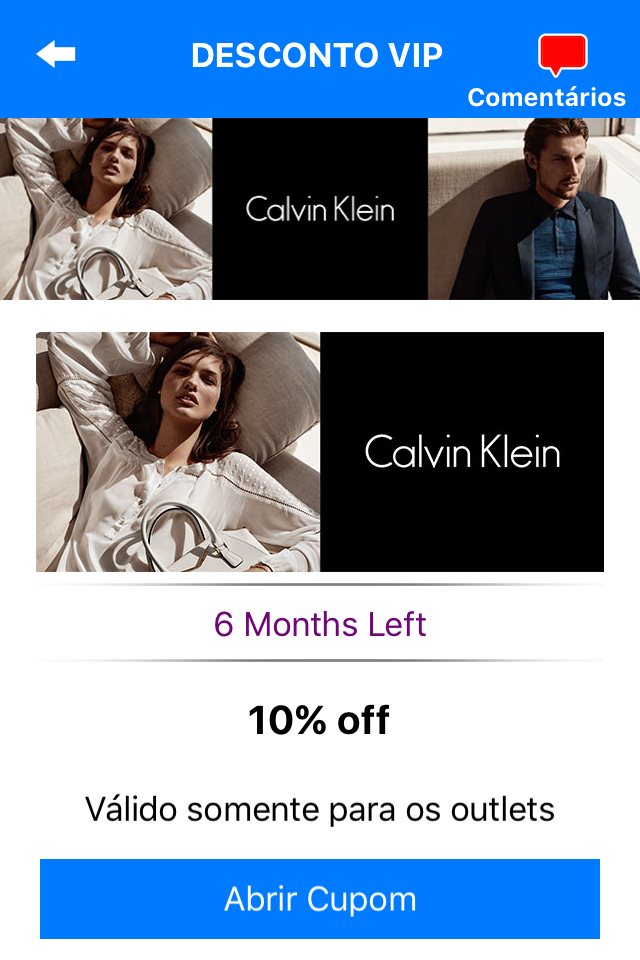
Task: Open the large coupon woman photo
Action: tap(178, 452)
